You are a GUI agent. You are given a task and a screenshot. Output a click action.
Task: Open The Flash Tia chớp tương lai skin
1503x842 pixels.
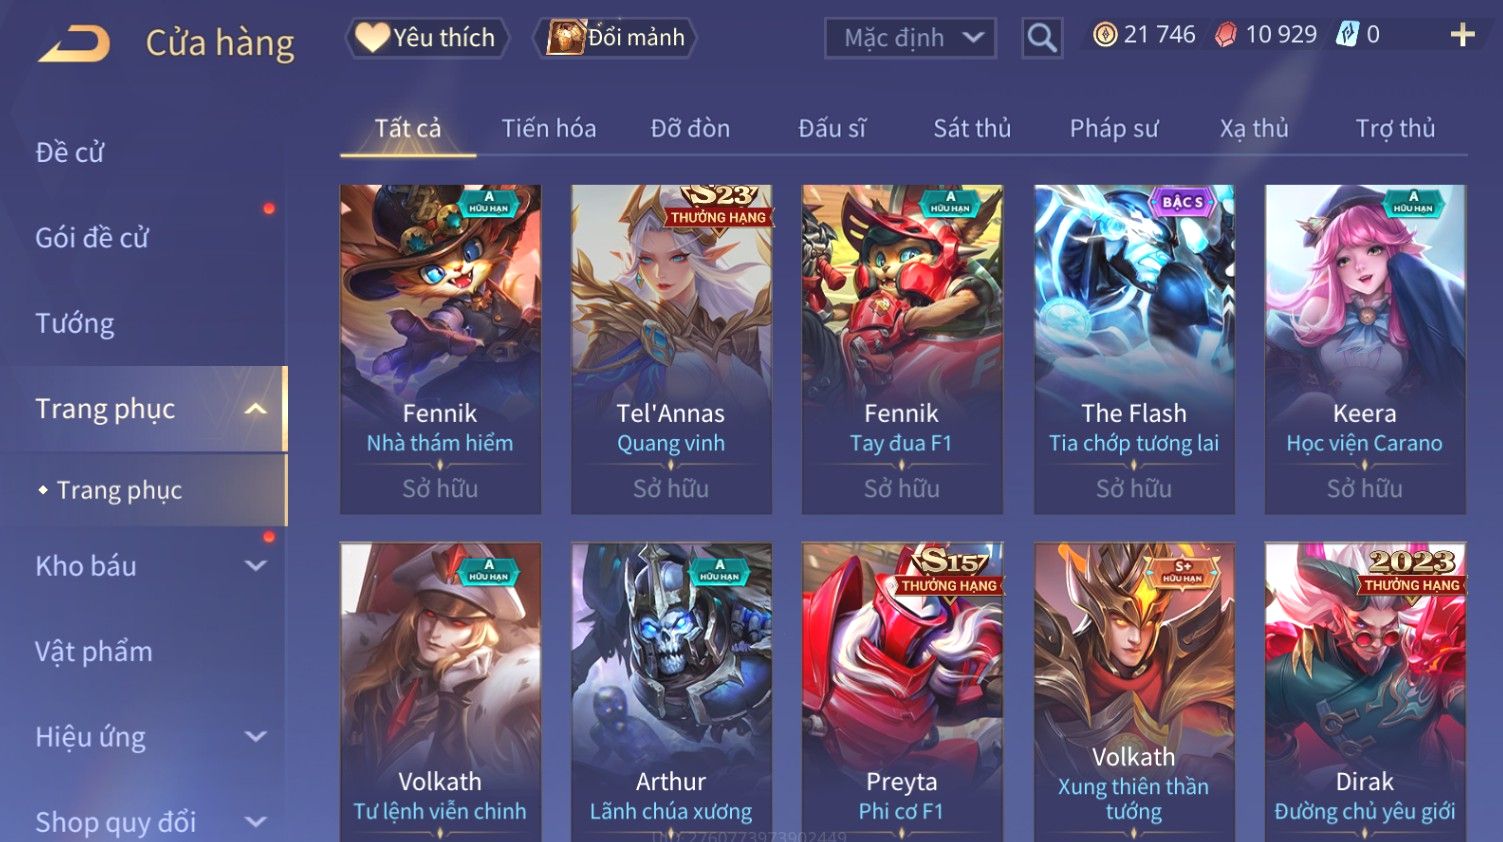pyautogui.click(x=1134, y=349)
